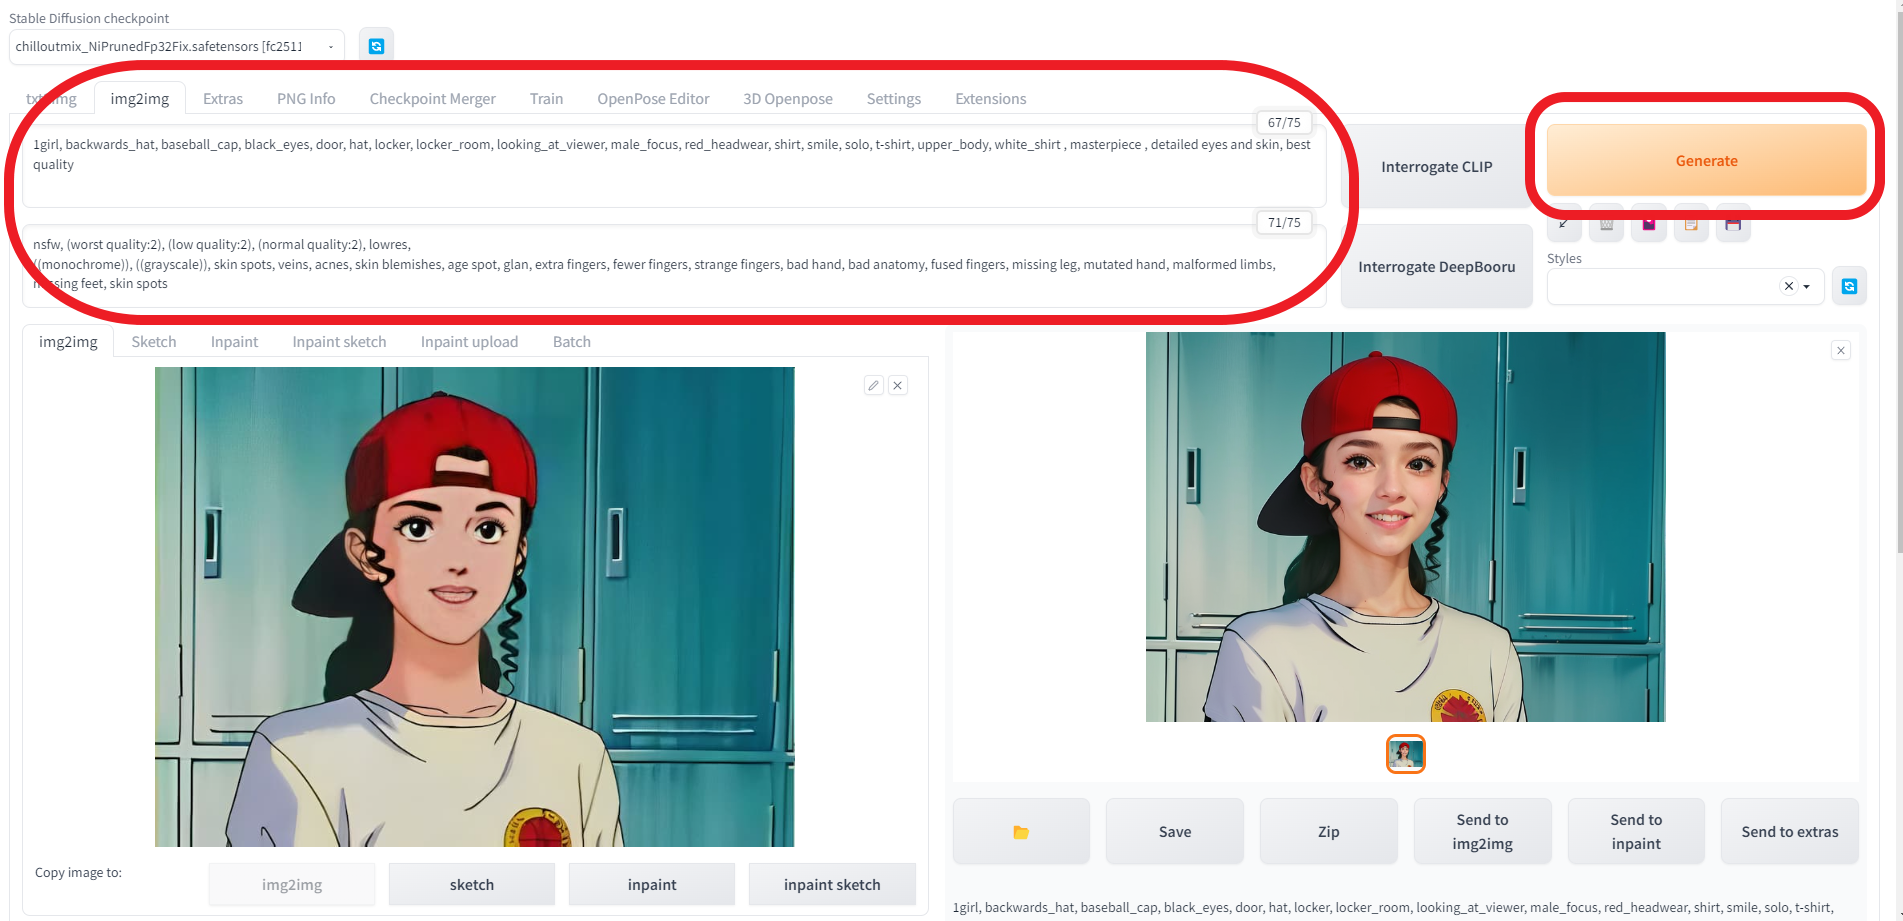The height and width of the screenshot is (921, 1903).
Task: Click Interrogate CLIP
Action: click(x=1436, y=166)
